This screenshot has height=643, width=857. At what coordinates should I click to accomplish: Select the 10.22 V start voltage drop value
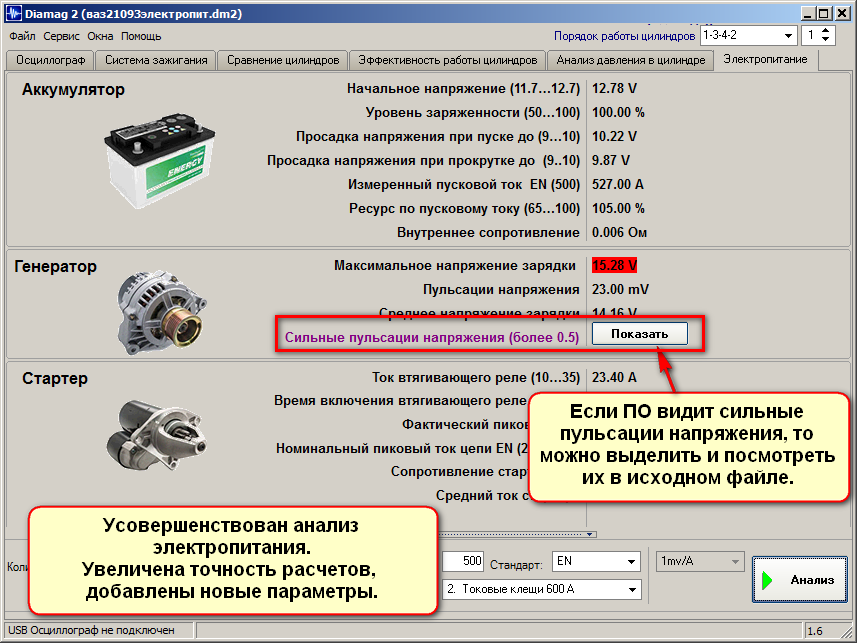pyautogui.click(x=614, y=137)
